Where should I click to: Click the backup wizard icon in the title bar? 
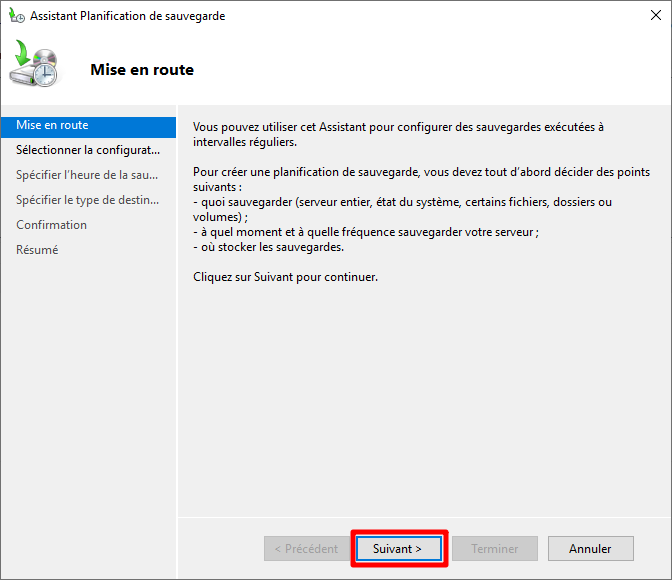(x=16, y=16)
